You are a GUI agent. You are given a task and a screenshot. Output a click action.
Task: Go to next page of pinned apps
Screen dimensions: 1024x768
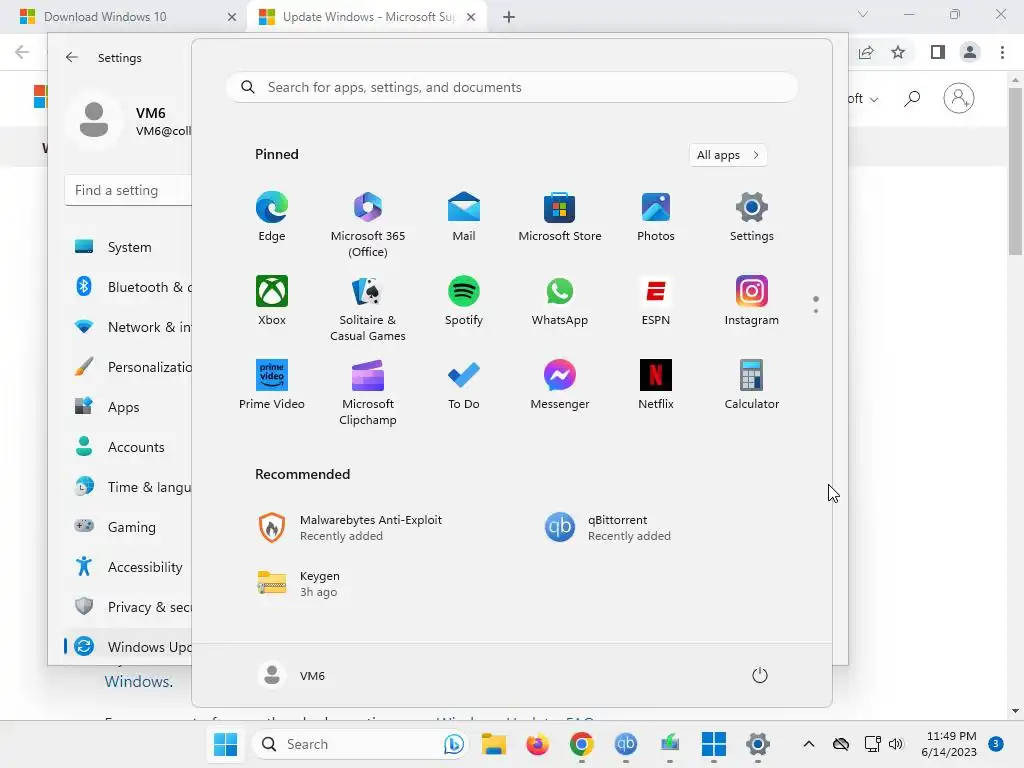point(816,311)
